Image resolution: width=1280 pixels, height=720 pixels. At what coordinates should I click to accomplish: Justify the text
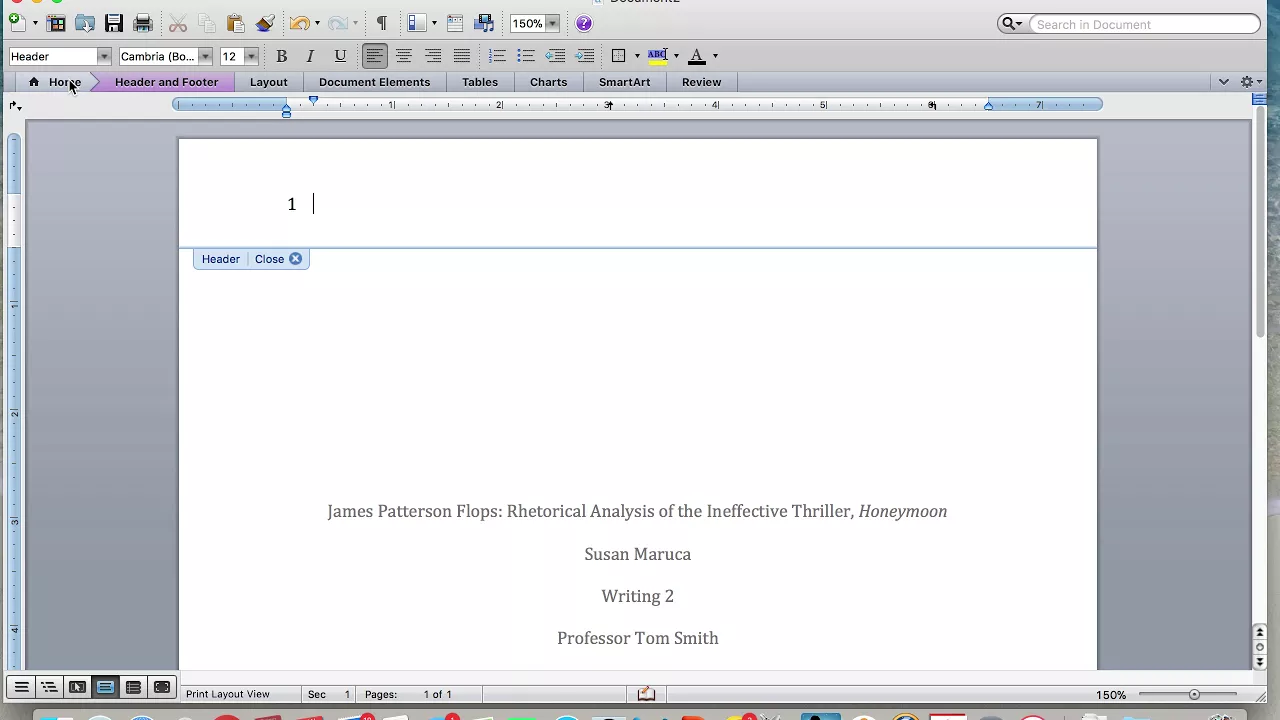pos(461,56)
